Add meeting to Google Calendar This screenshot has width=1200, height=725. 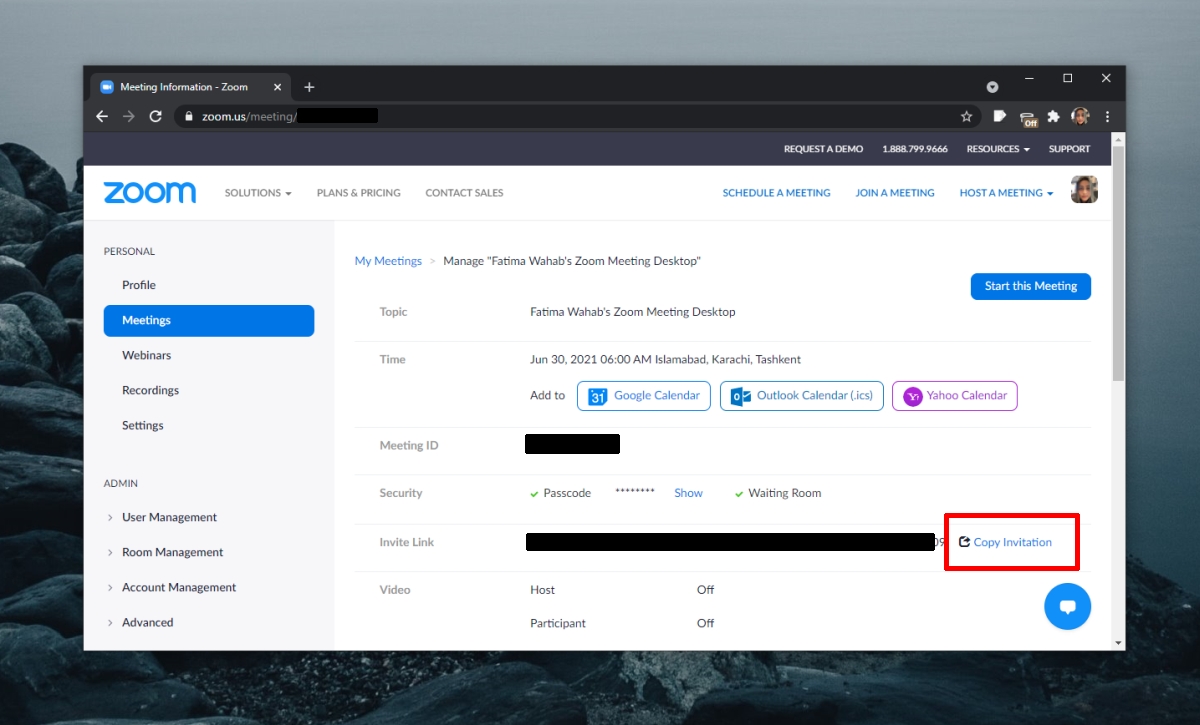coord(644,396)
